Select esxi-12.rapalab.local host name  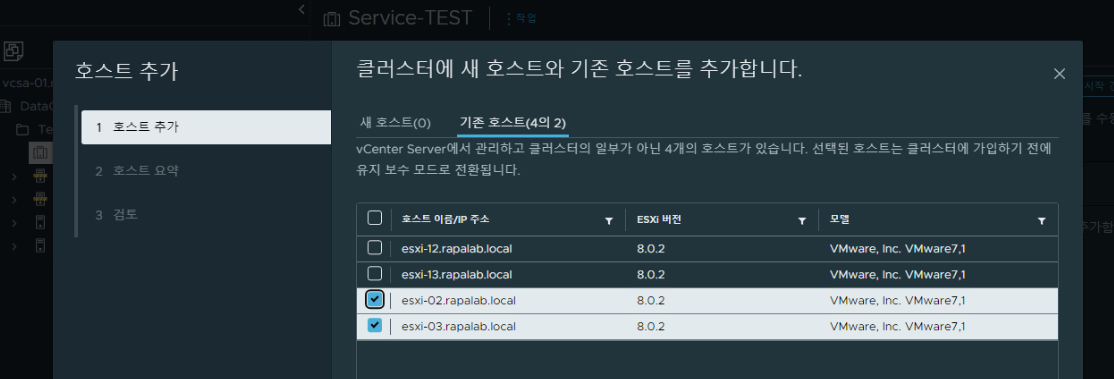pyautogui.click(x=457, y=248)
